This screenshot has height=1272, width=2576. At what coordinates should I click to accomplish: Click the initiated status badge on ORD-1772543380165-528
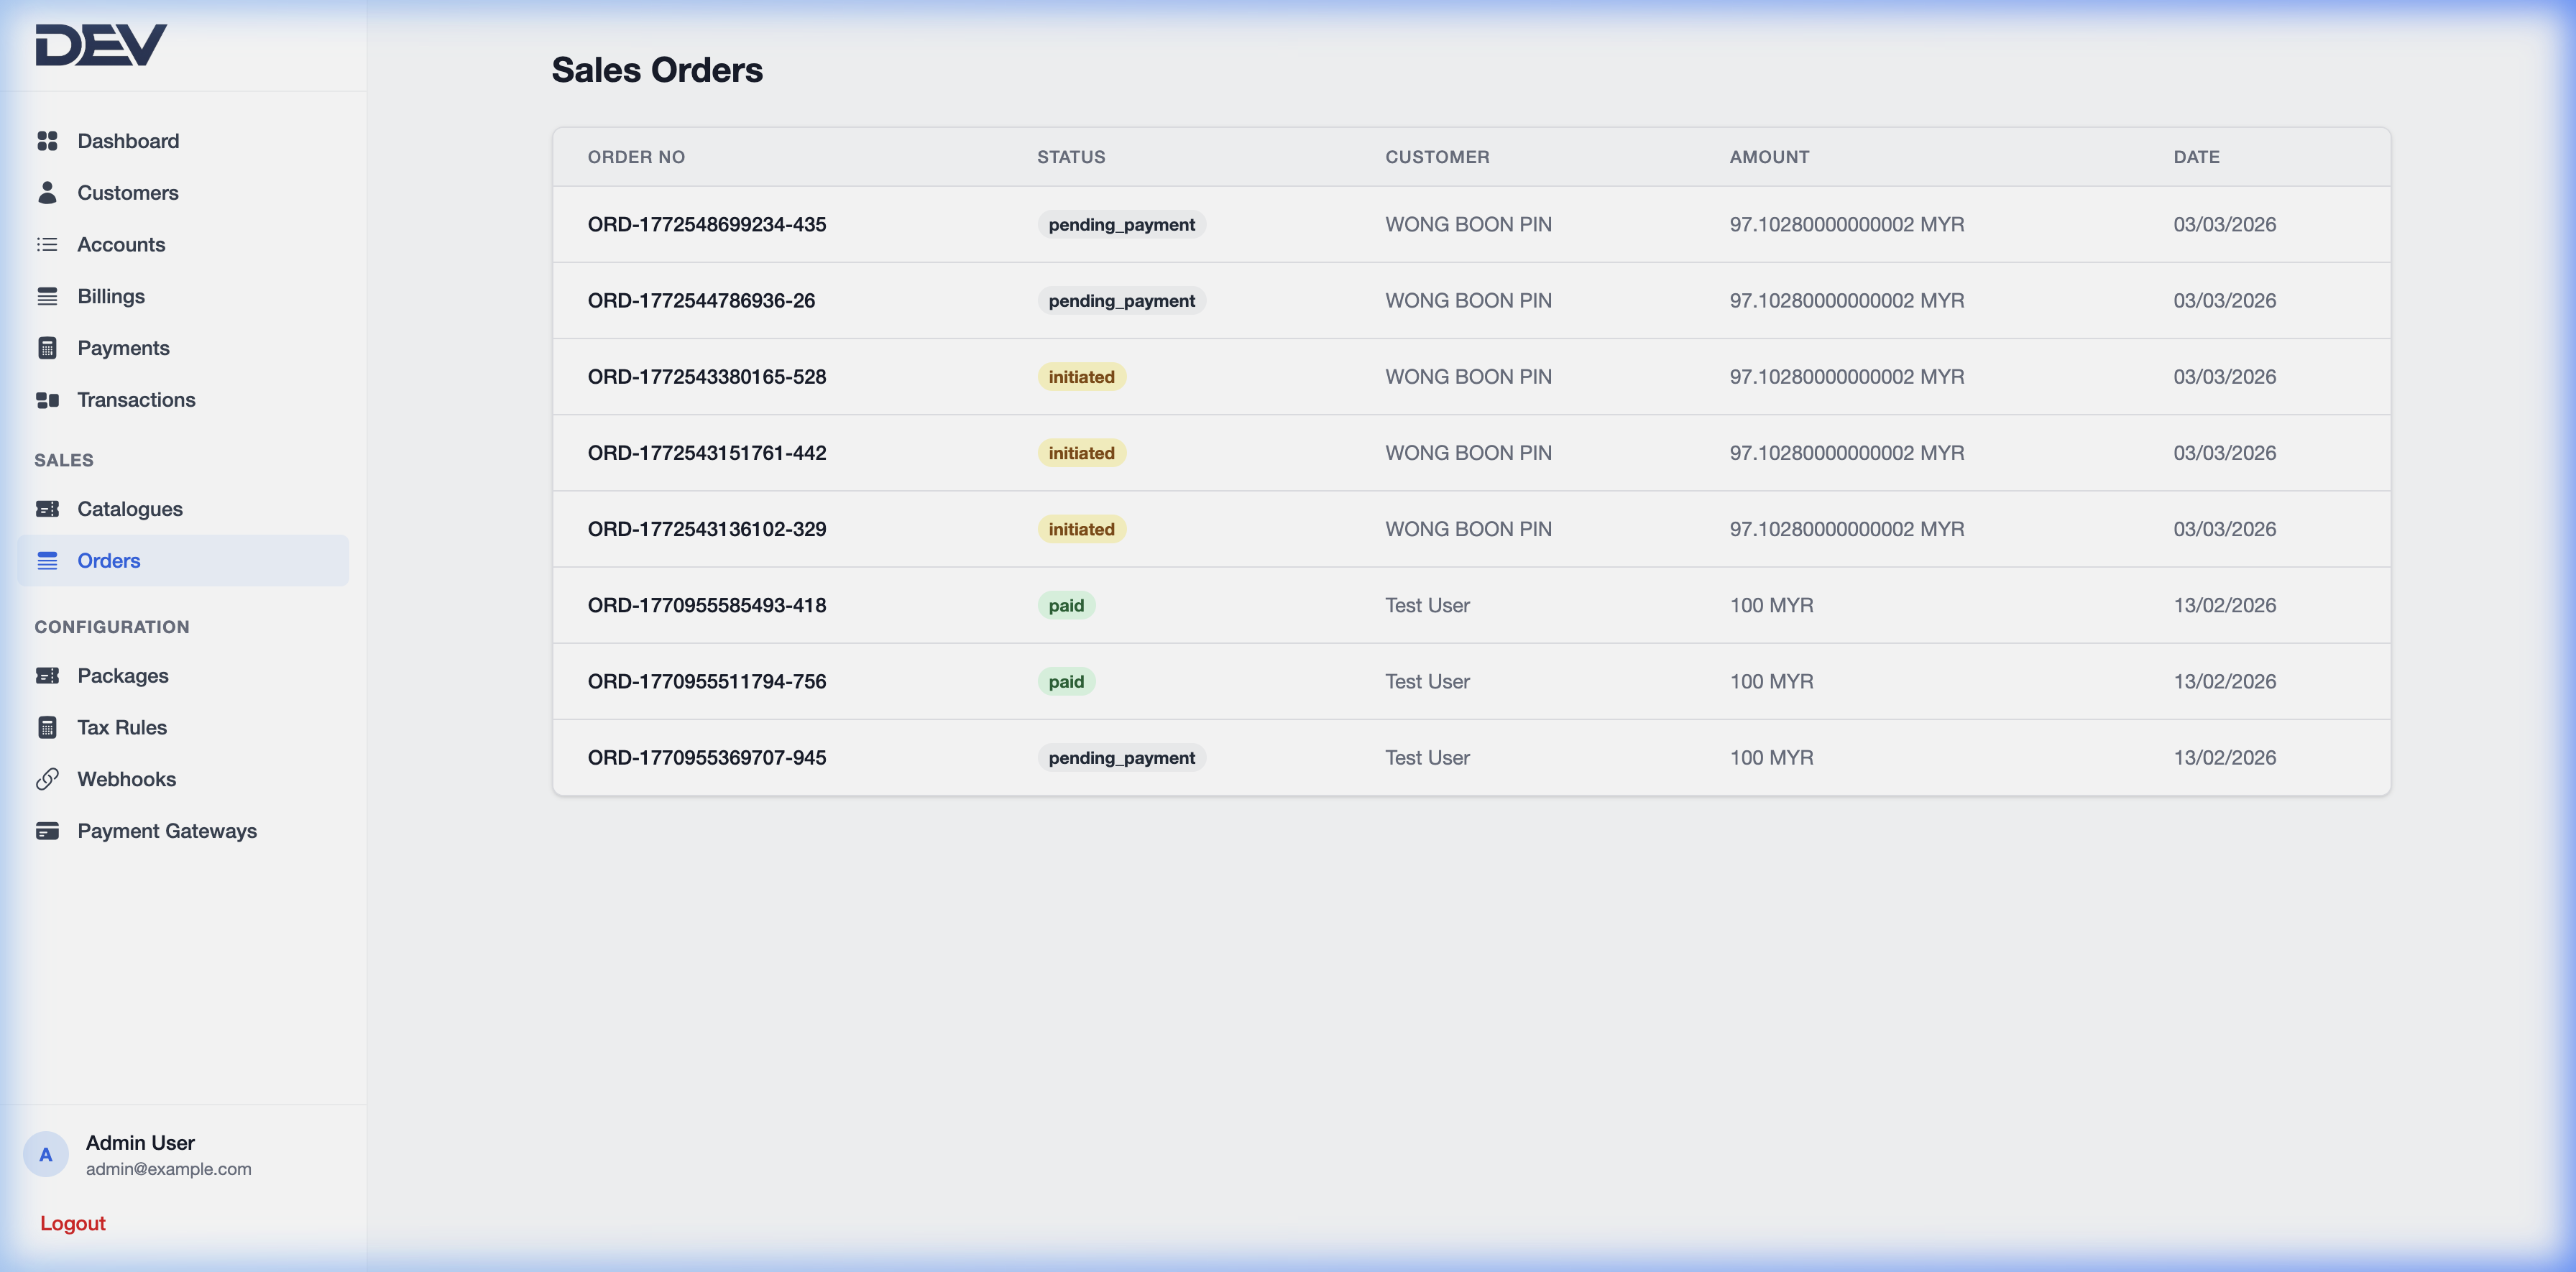1081,377
